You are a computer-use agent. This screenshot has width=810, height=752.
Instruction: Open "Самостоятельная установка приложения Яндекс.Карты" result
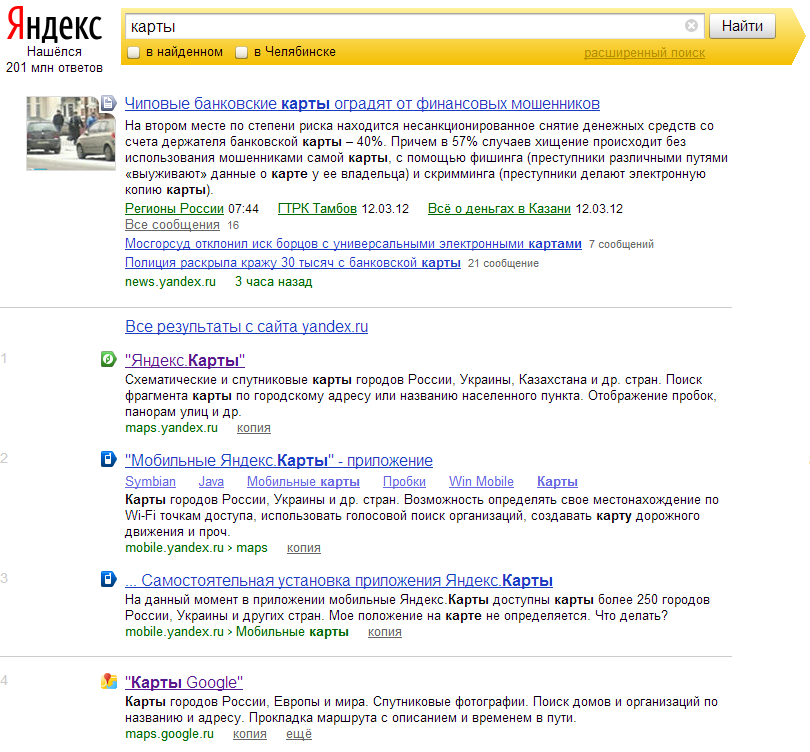339,581
